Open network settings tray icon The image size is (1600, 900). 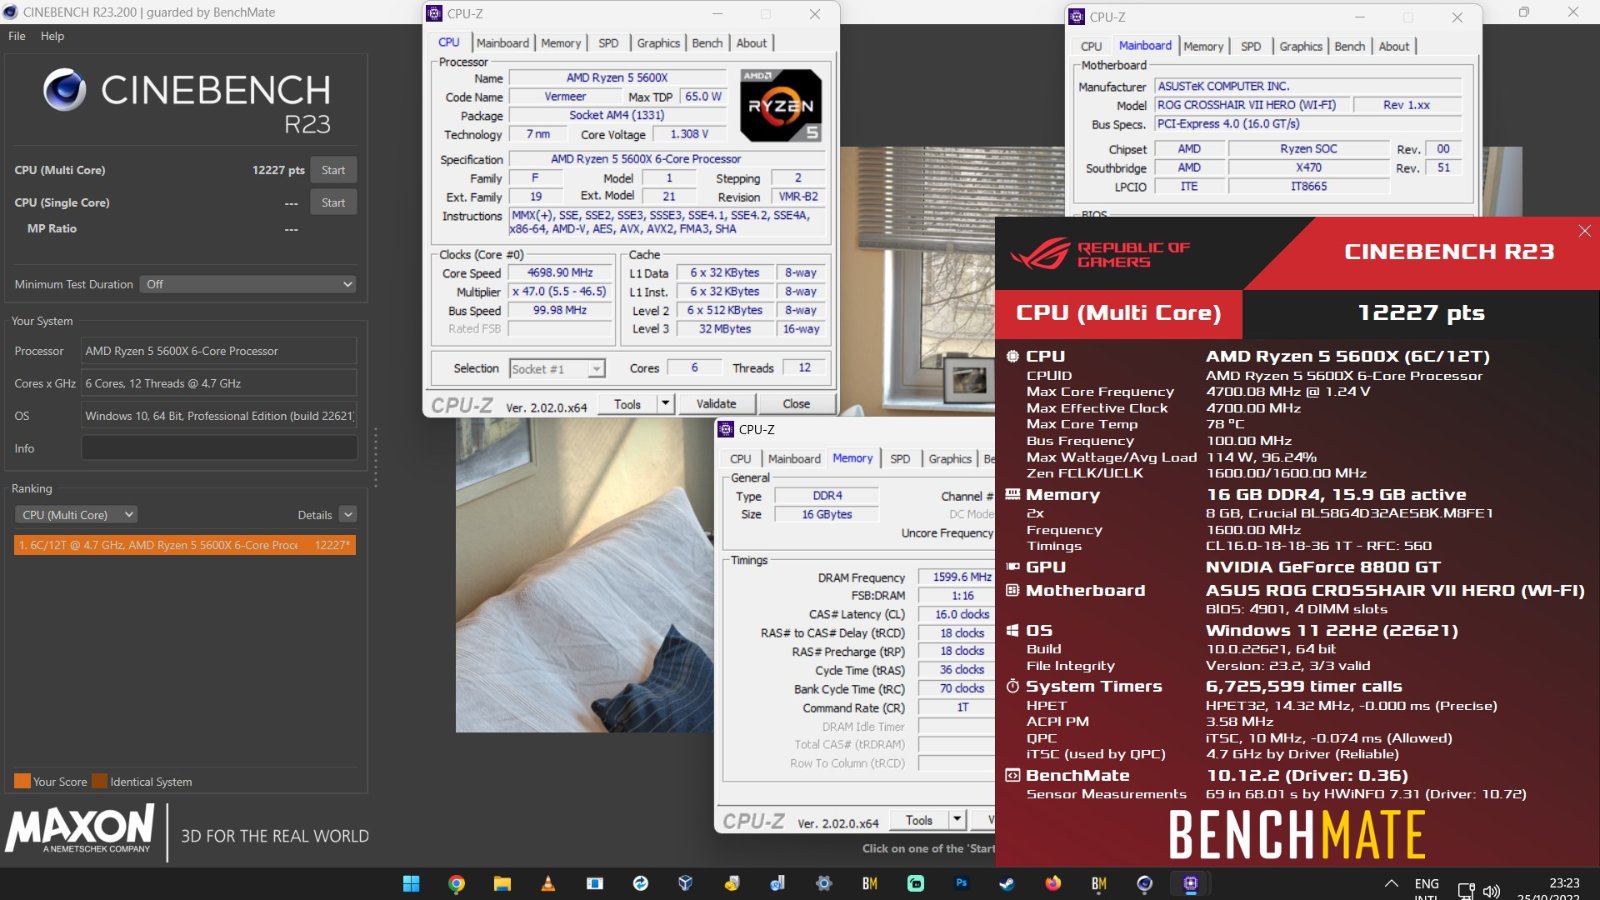[x=1466, y=891]
